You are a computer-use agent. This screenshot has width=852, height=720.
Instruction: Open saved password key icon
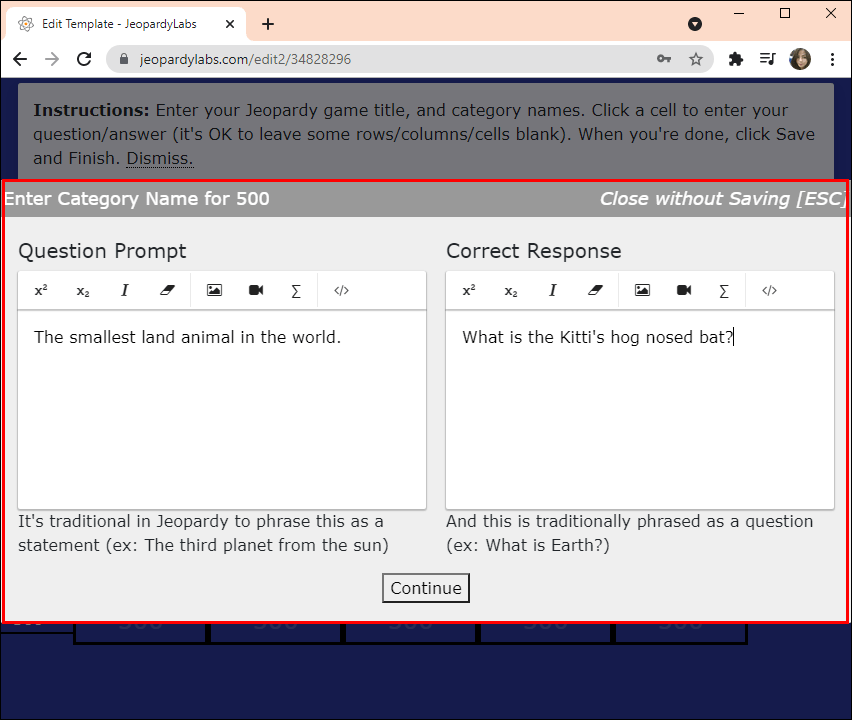click(664, 59)
